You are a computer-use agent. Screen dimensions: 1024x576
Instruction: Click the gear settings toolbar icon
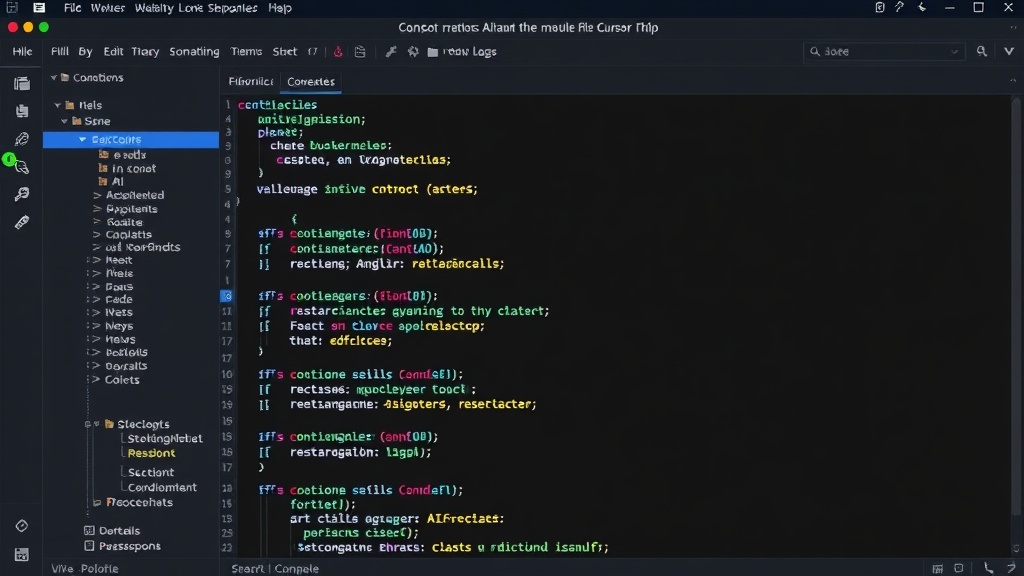coord(413,52)
